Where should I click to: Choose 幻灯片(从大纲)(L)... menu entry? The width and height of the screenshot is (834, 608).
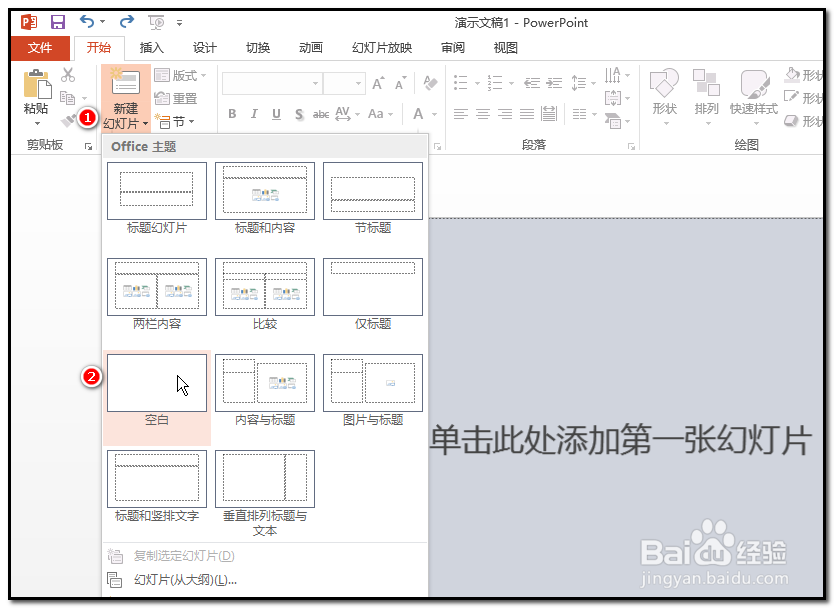coord(265,580)
